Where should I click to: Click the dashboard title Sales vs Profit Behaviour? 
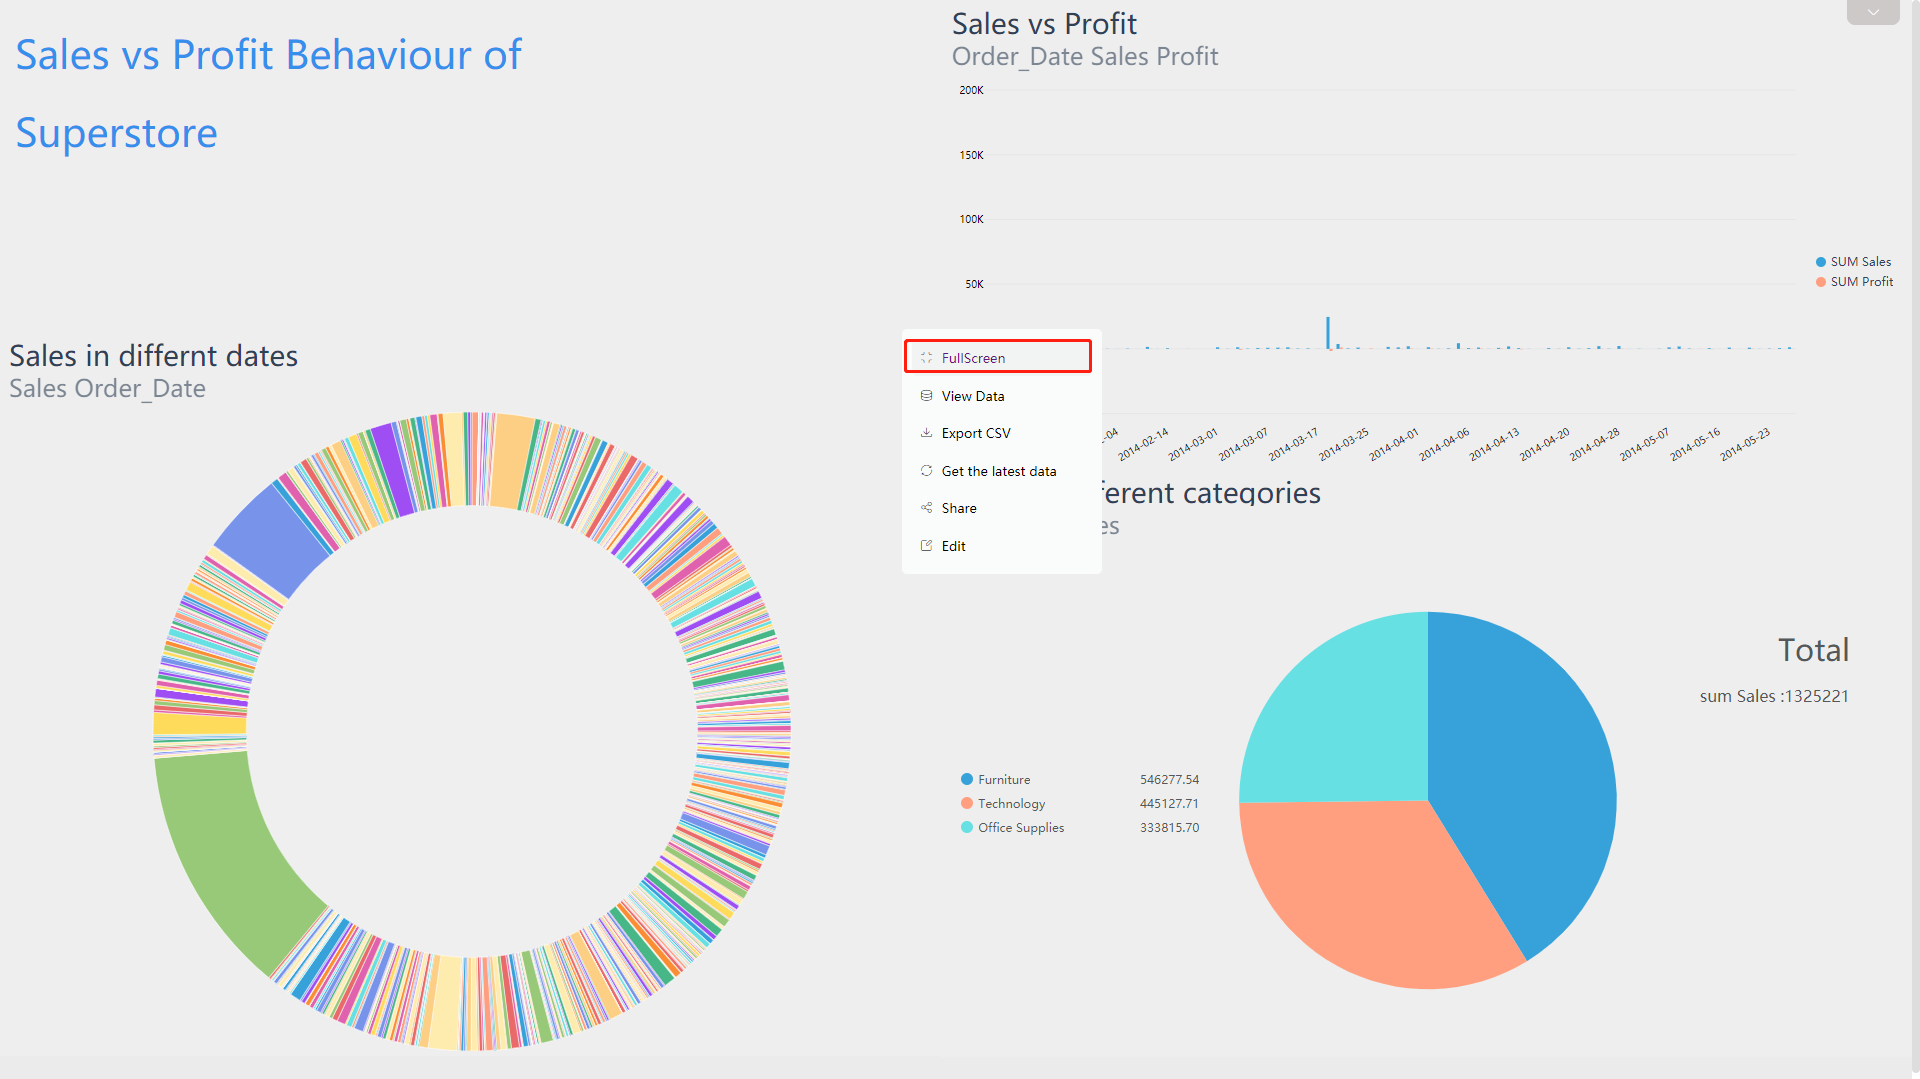(268, 94)
